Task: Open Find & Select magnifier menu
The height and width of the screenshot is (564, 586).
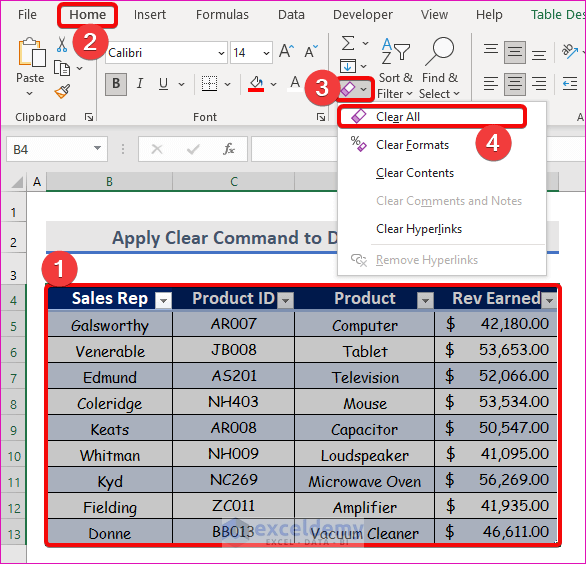Action: pyautogui.click(x=440, y=68)
